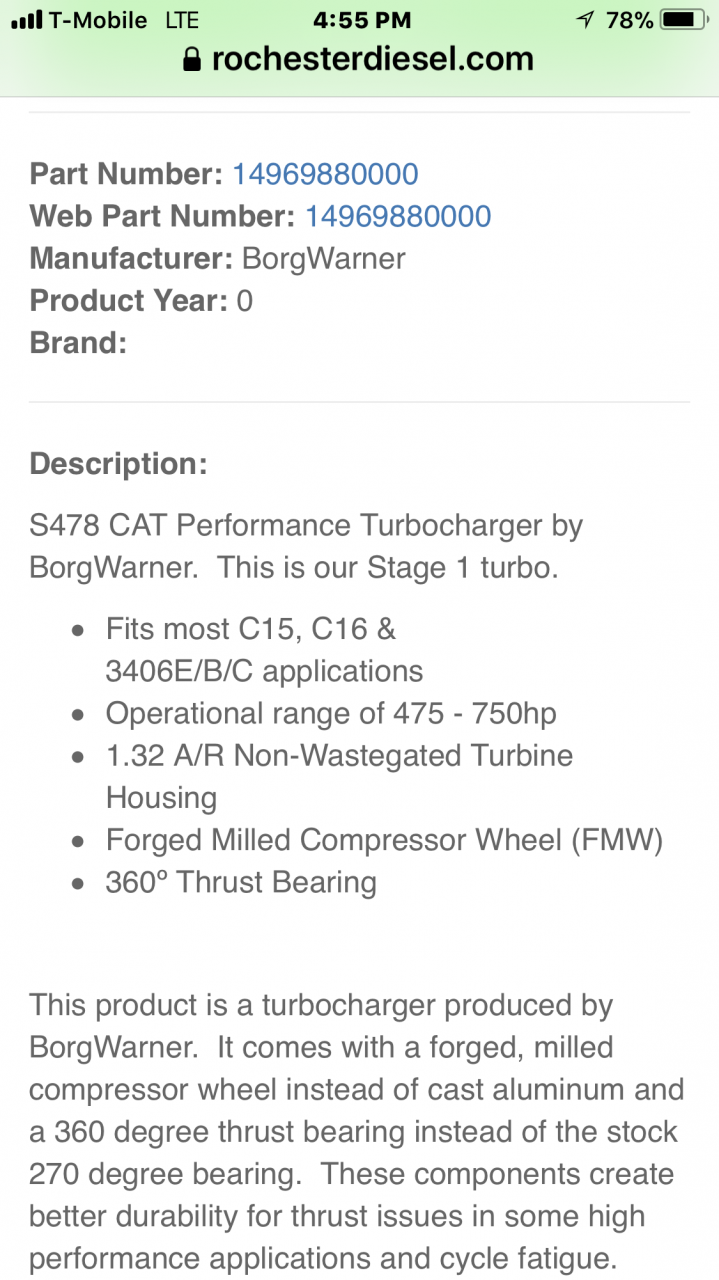Tap the cellular signal strength bars
Viewport: 719px width, 1280px height.
[25, 20]
